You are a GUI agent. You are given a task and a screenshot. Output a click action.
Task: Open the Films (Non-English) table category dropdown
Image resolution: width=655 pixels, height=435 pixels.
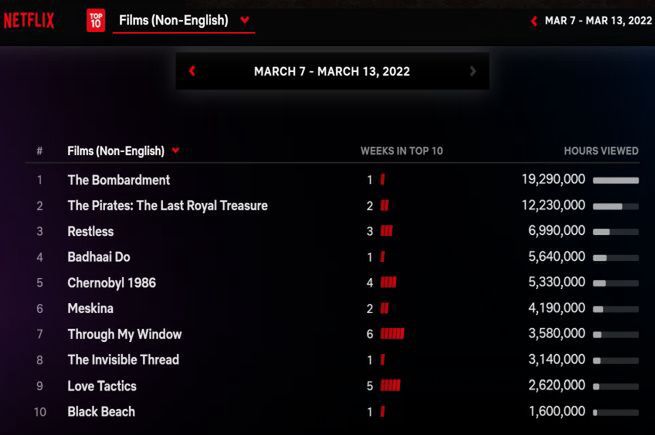[123, 151]
